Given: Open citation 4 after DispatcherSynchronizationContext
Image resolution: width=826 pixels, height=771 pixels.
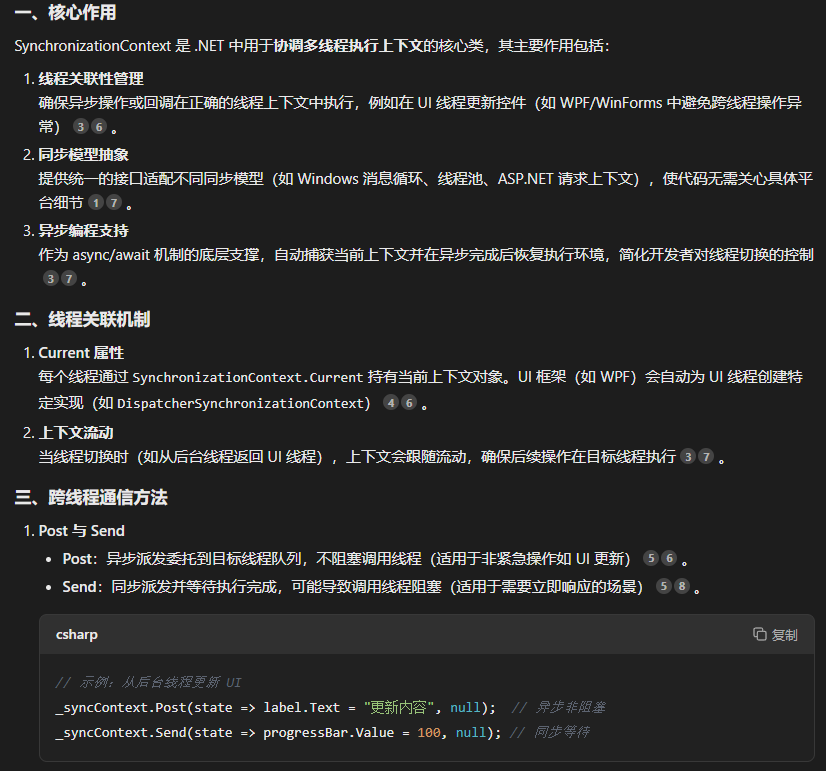Looking at the screenshot, I should [391, 403].
